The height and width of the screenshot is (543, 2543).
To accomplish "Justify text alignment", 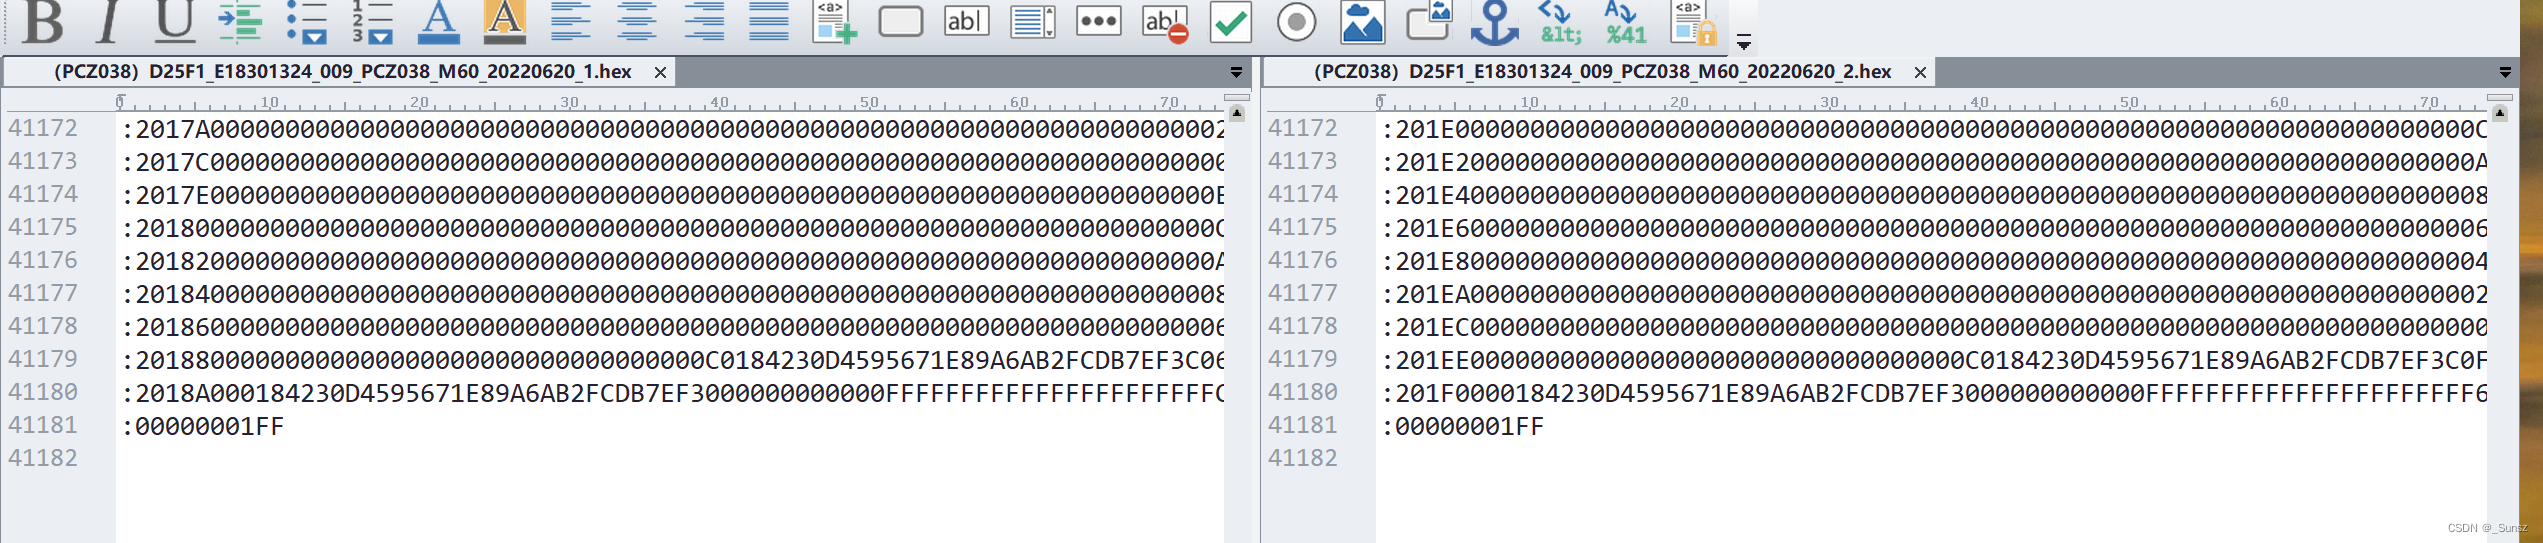I will pos(768,21).
